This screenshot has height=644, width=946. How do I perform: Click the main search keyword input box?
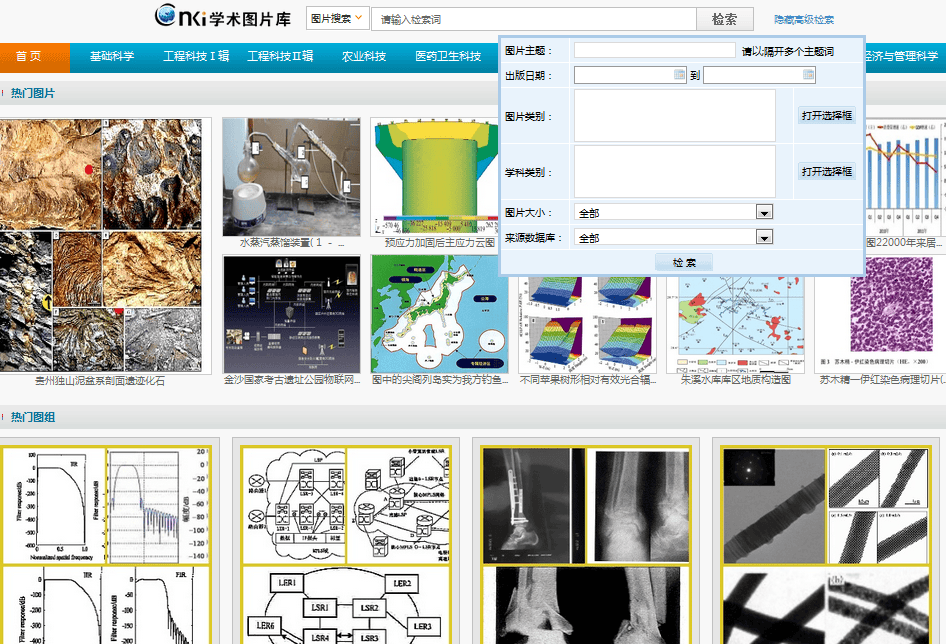tap(533, 19)
